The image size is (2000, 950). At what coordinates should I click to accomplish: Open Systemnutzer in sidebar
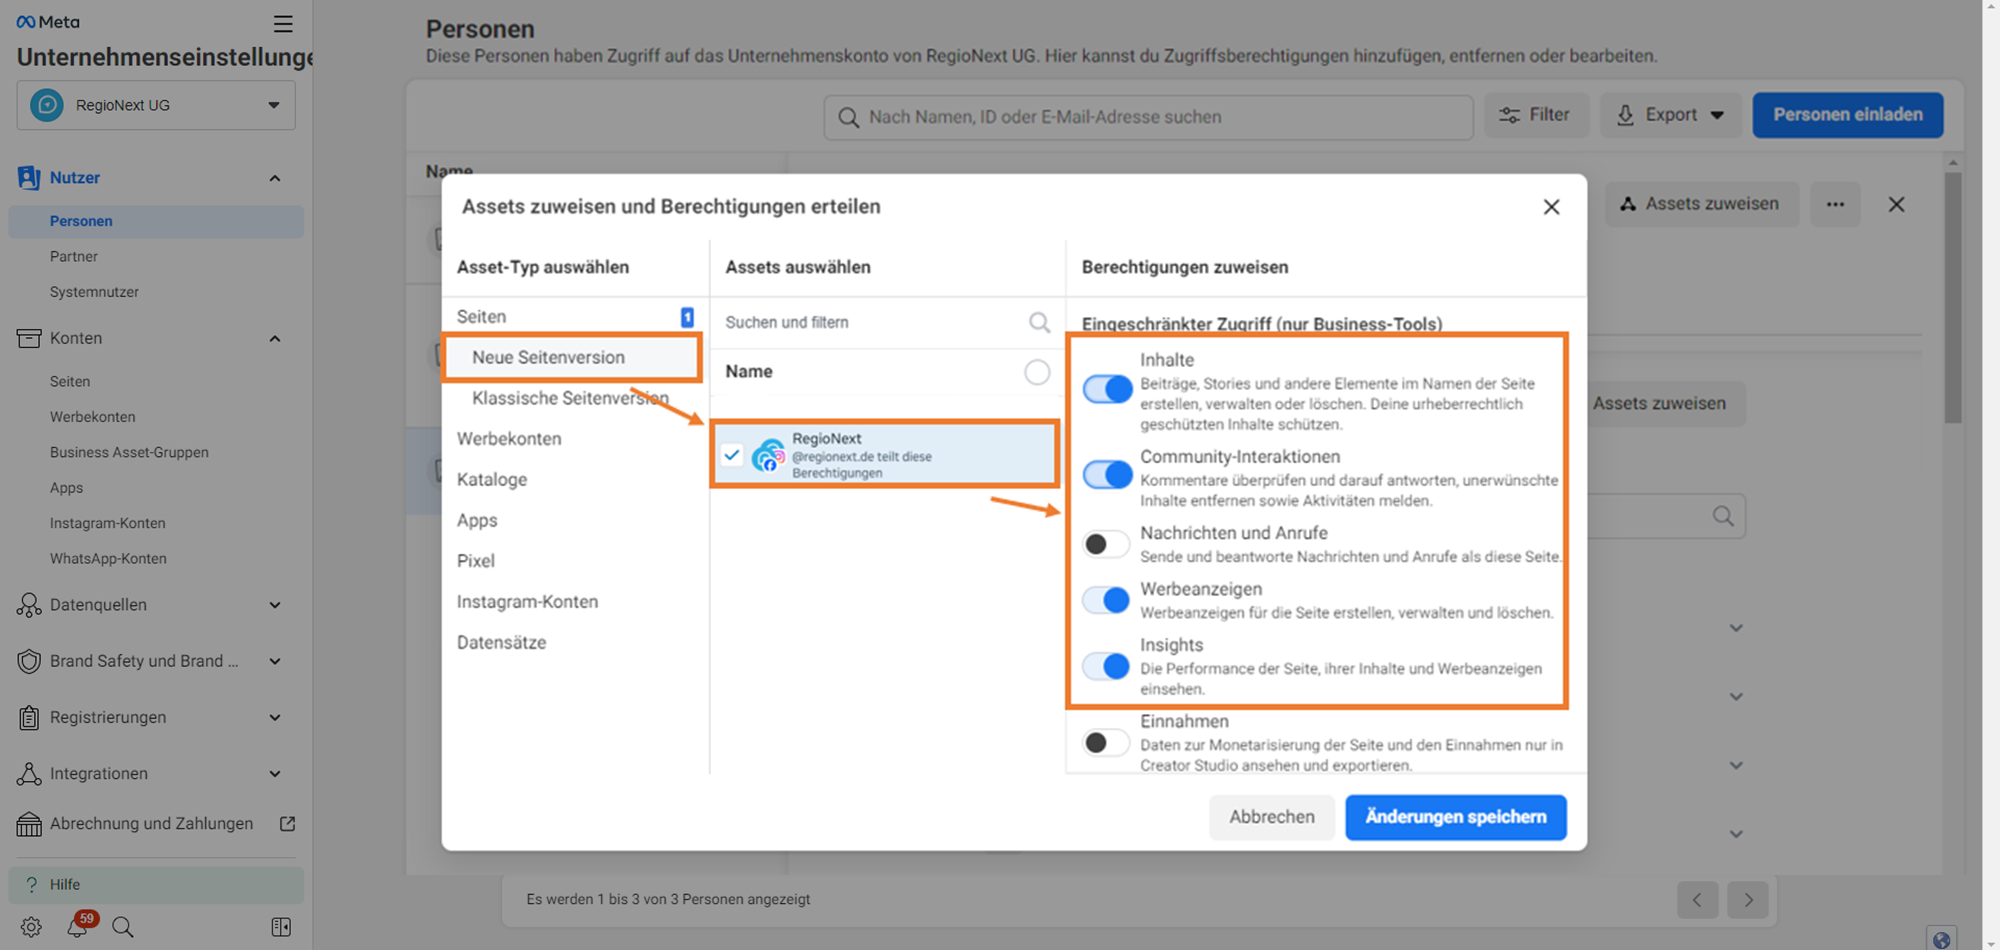click(94, 292)
